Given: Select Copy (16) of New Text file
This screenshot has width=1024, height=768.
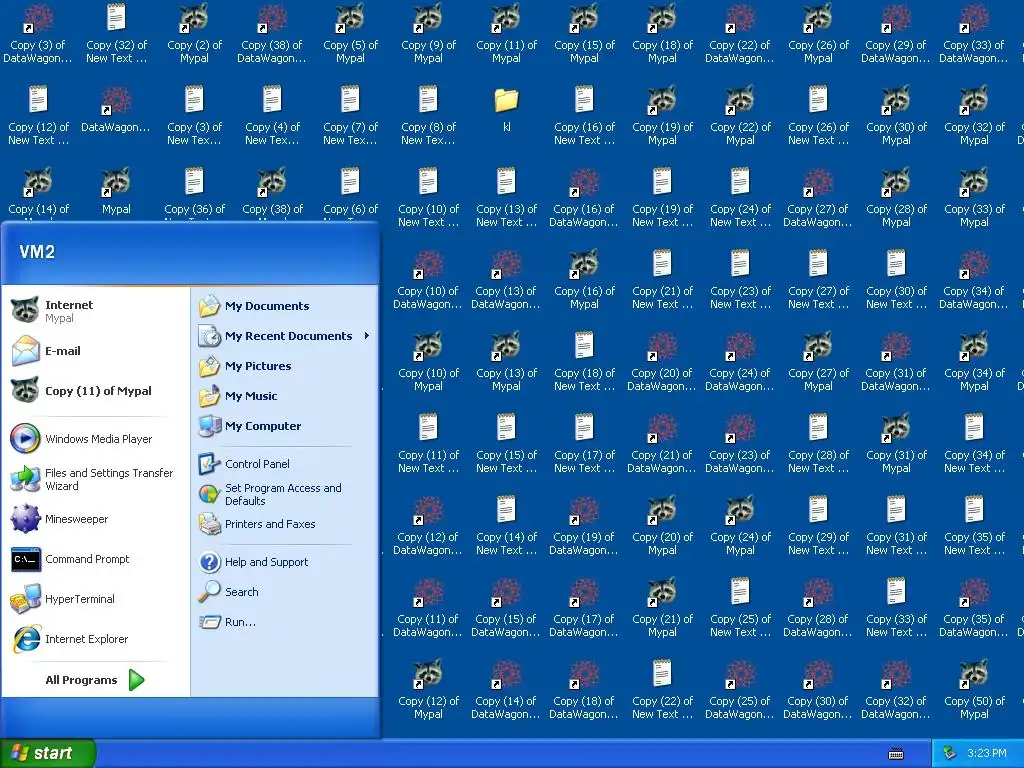Looking at the screenshot, I should 584,116.
